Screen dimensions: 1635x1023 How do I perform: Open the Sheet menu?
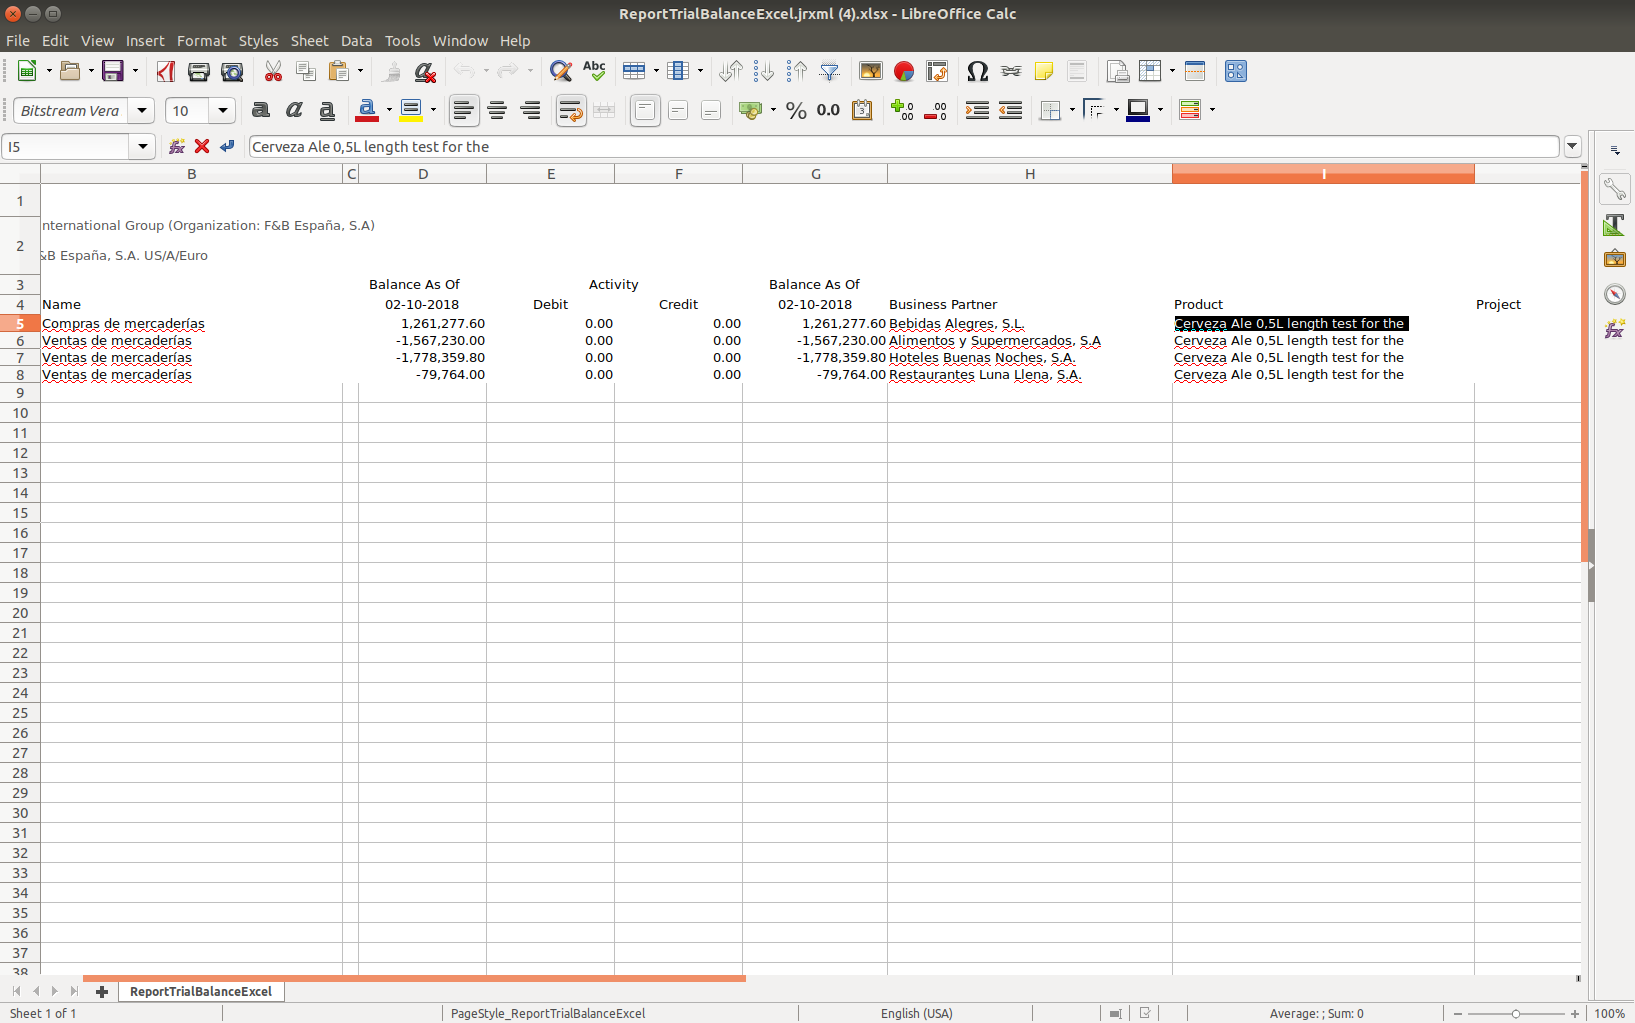tap(309, 41)
